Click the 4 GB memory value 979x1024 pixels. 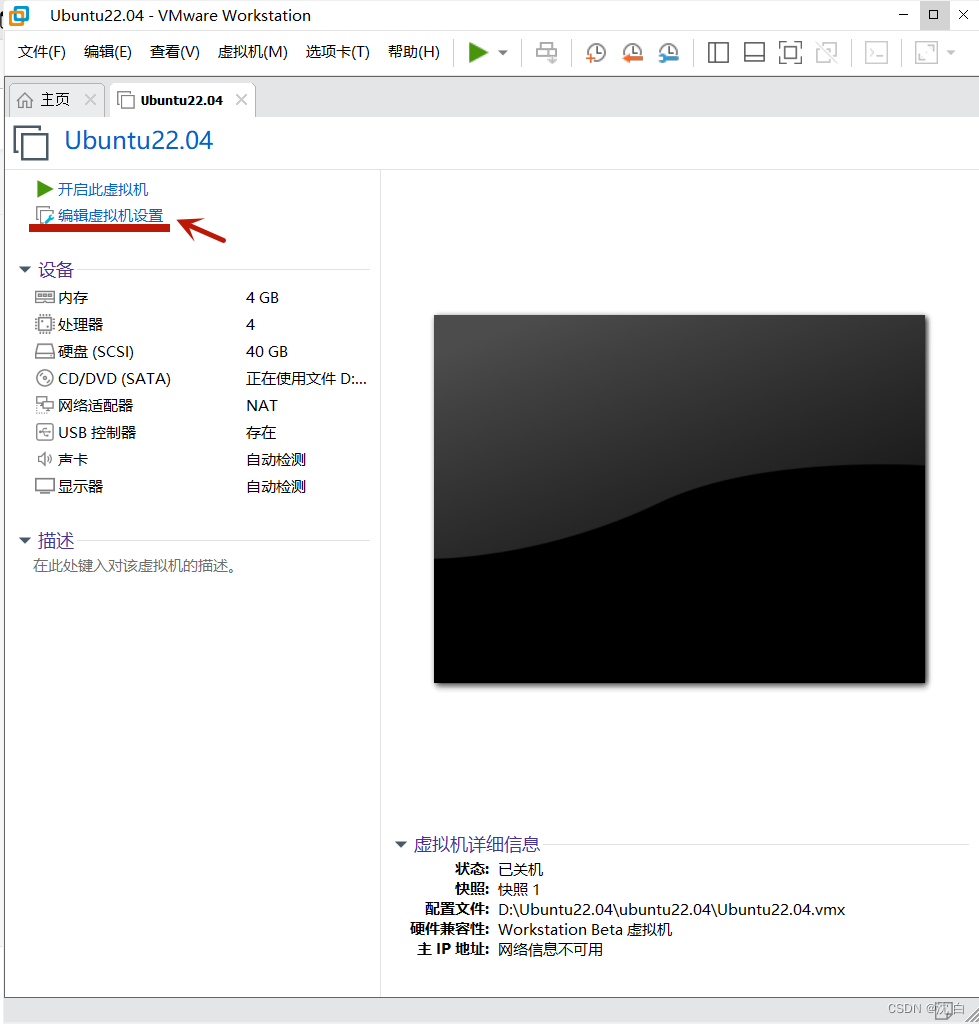263,298
